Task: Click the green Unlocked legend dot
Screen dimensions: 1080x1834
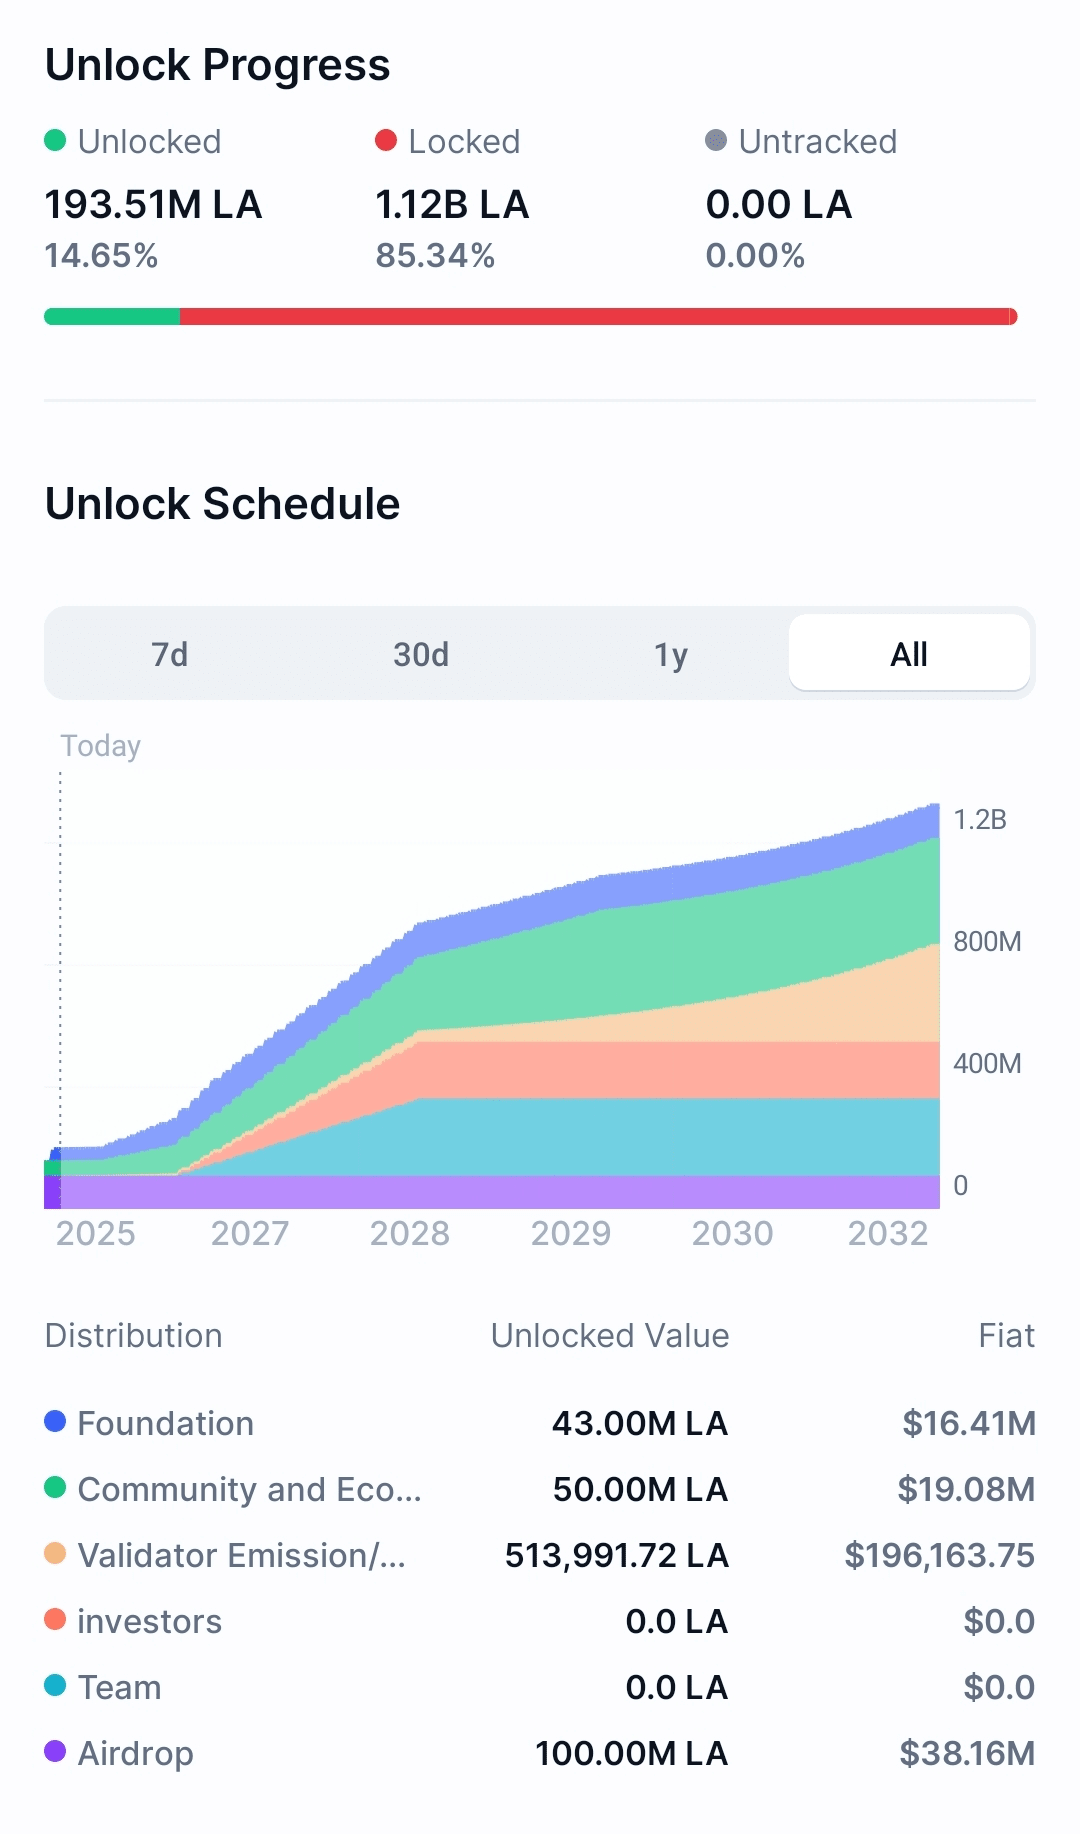Action: 55,140
